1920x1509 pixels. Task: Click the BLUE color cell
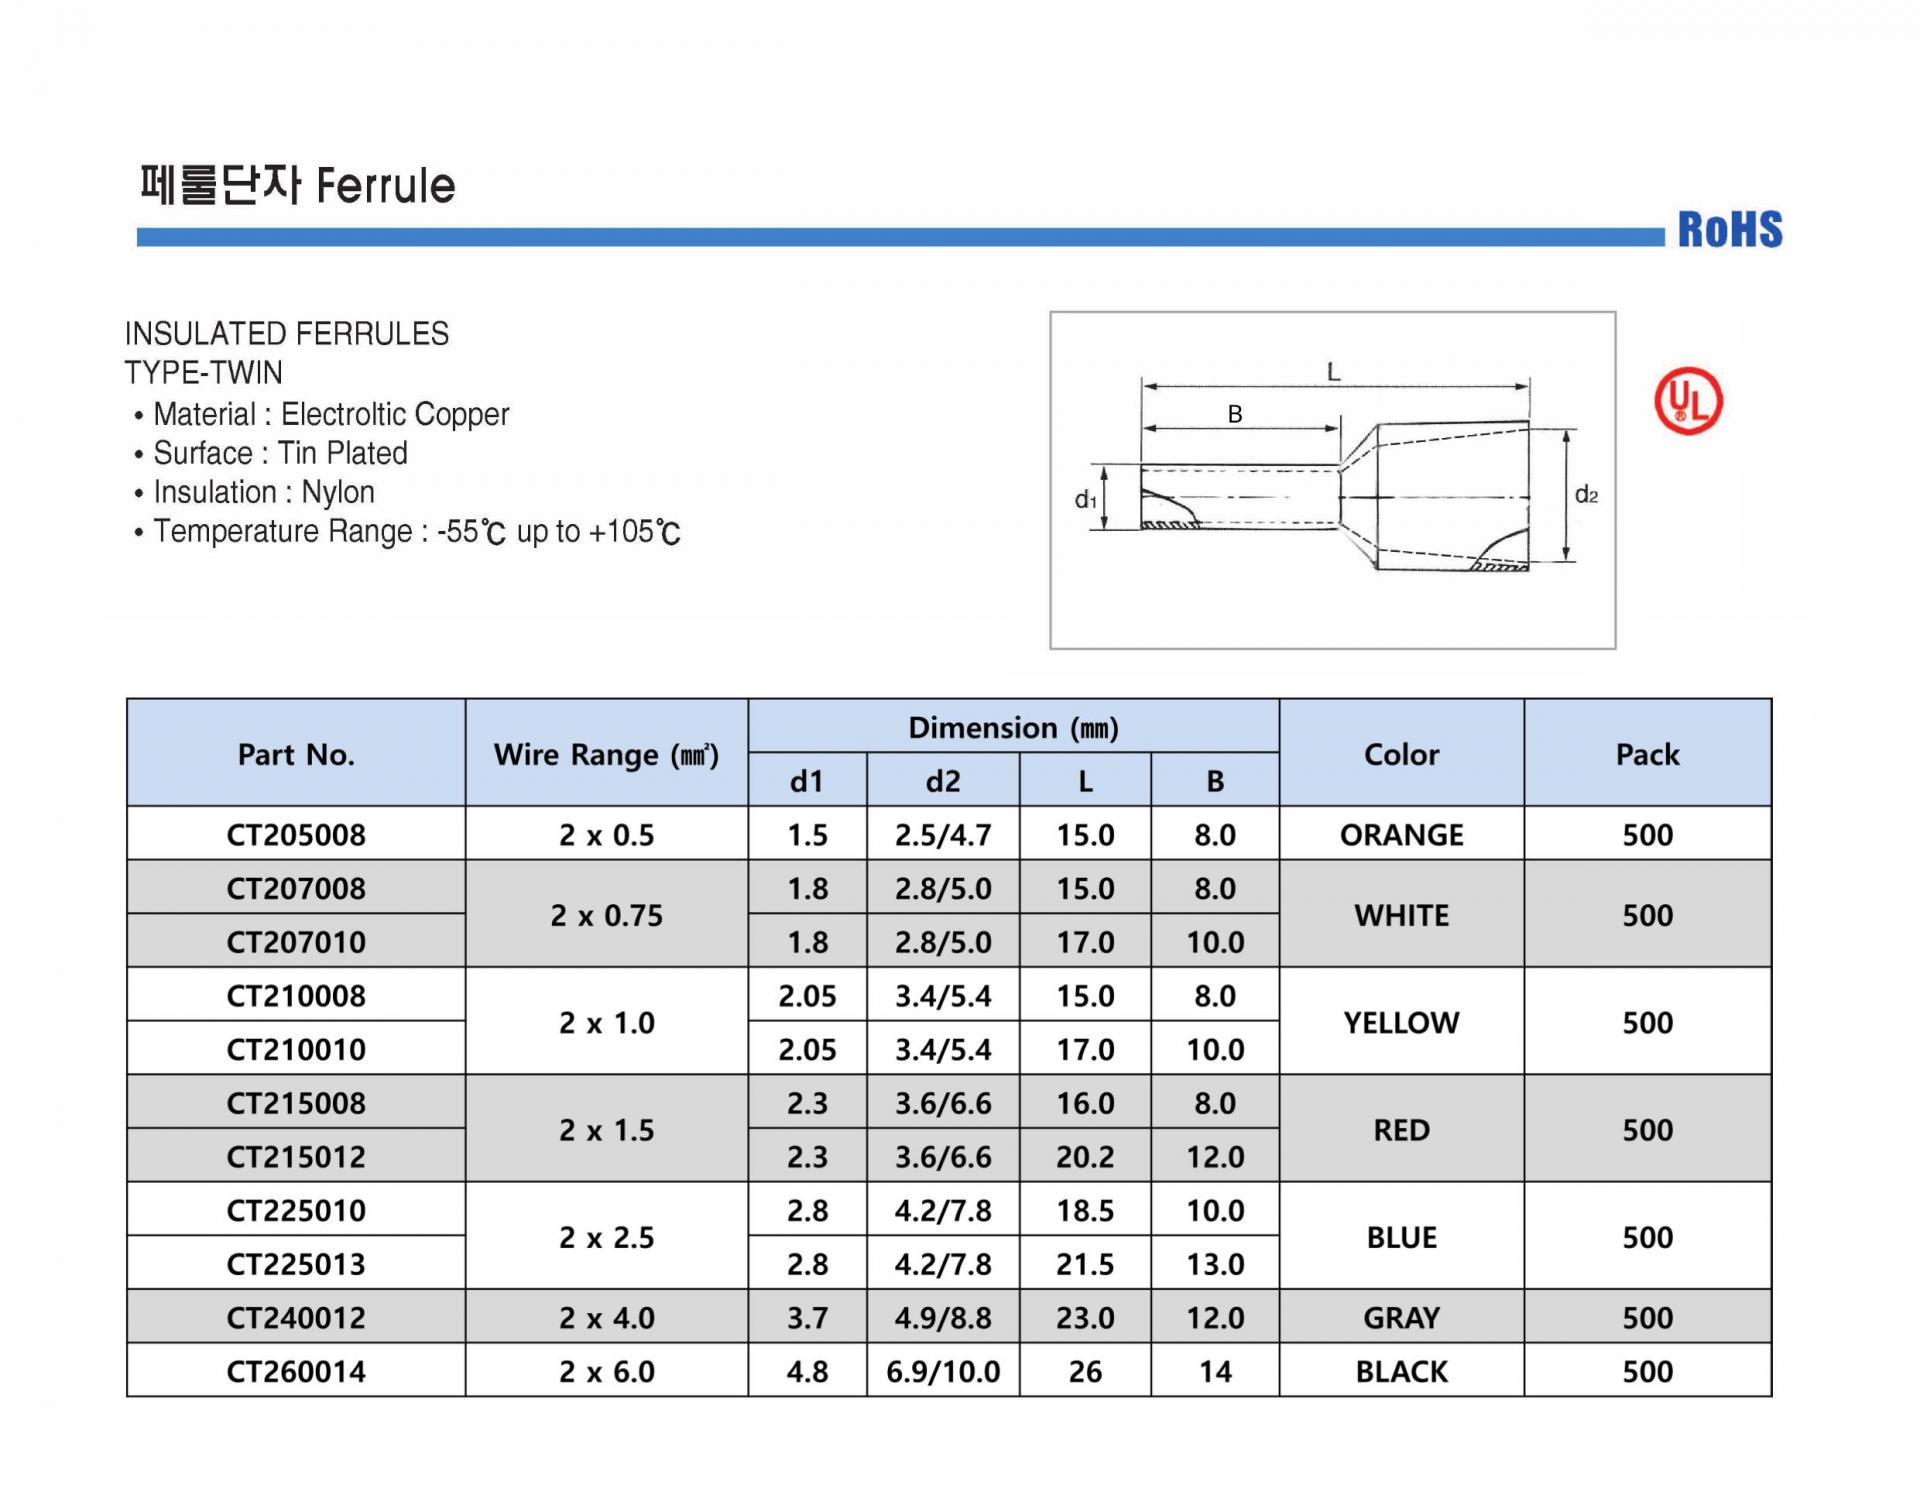(x=1402, y=1237)
